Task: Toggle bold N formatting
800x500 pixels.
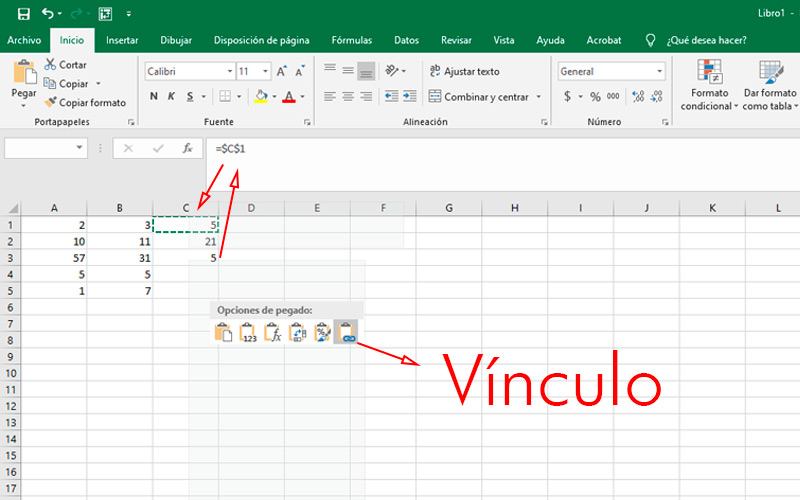Action: pos(154,96)
